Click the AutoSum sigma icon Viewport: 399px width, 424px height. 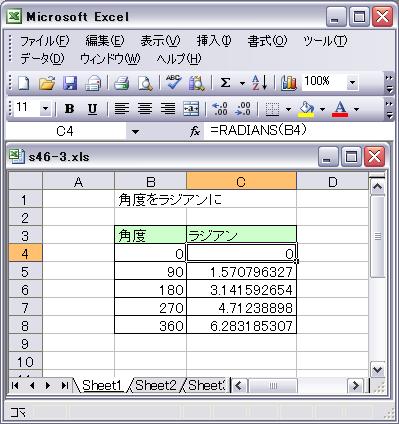[x=226, y=83]
